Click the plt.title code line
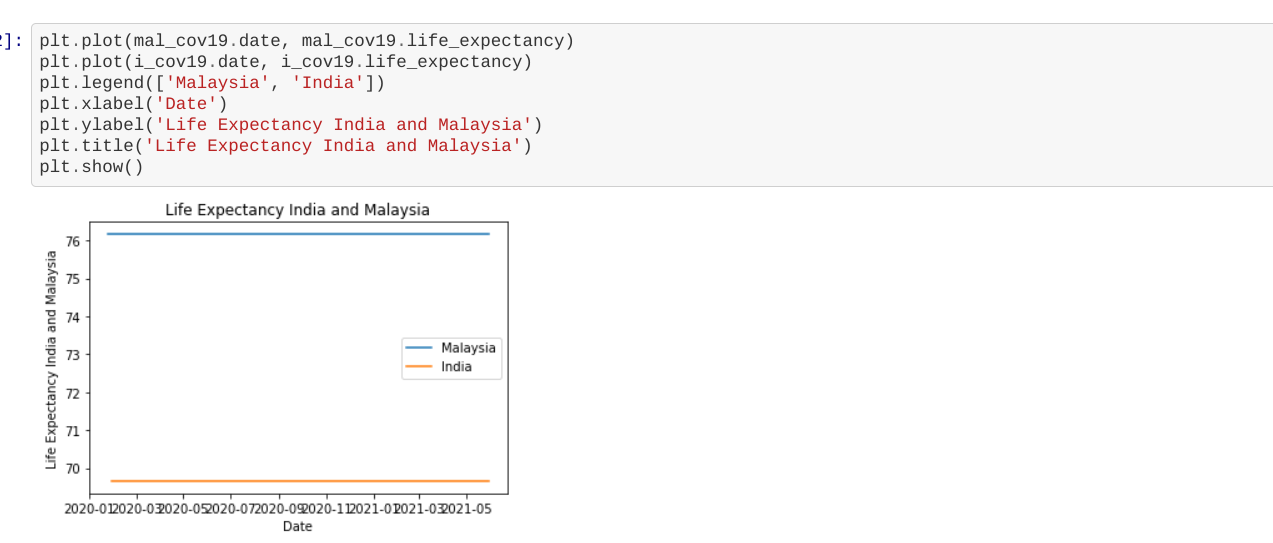Viewport: 1273px width, 543px height. [x=286, y=146]
